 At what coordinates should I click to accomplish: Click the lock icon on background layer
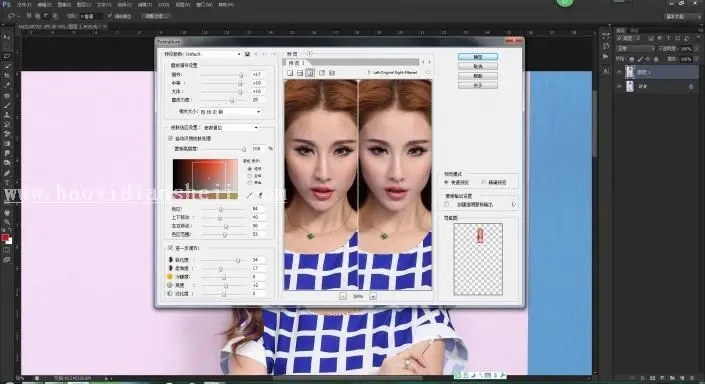click(691, 86)
